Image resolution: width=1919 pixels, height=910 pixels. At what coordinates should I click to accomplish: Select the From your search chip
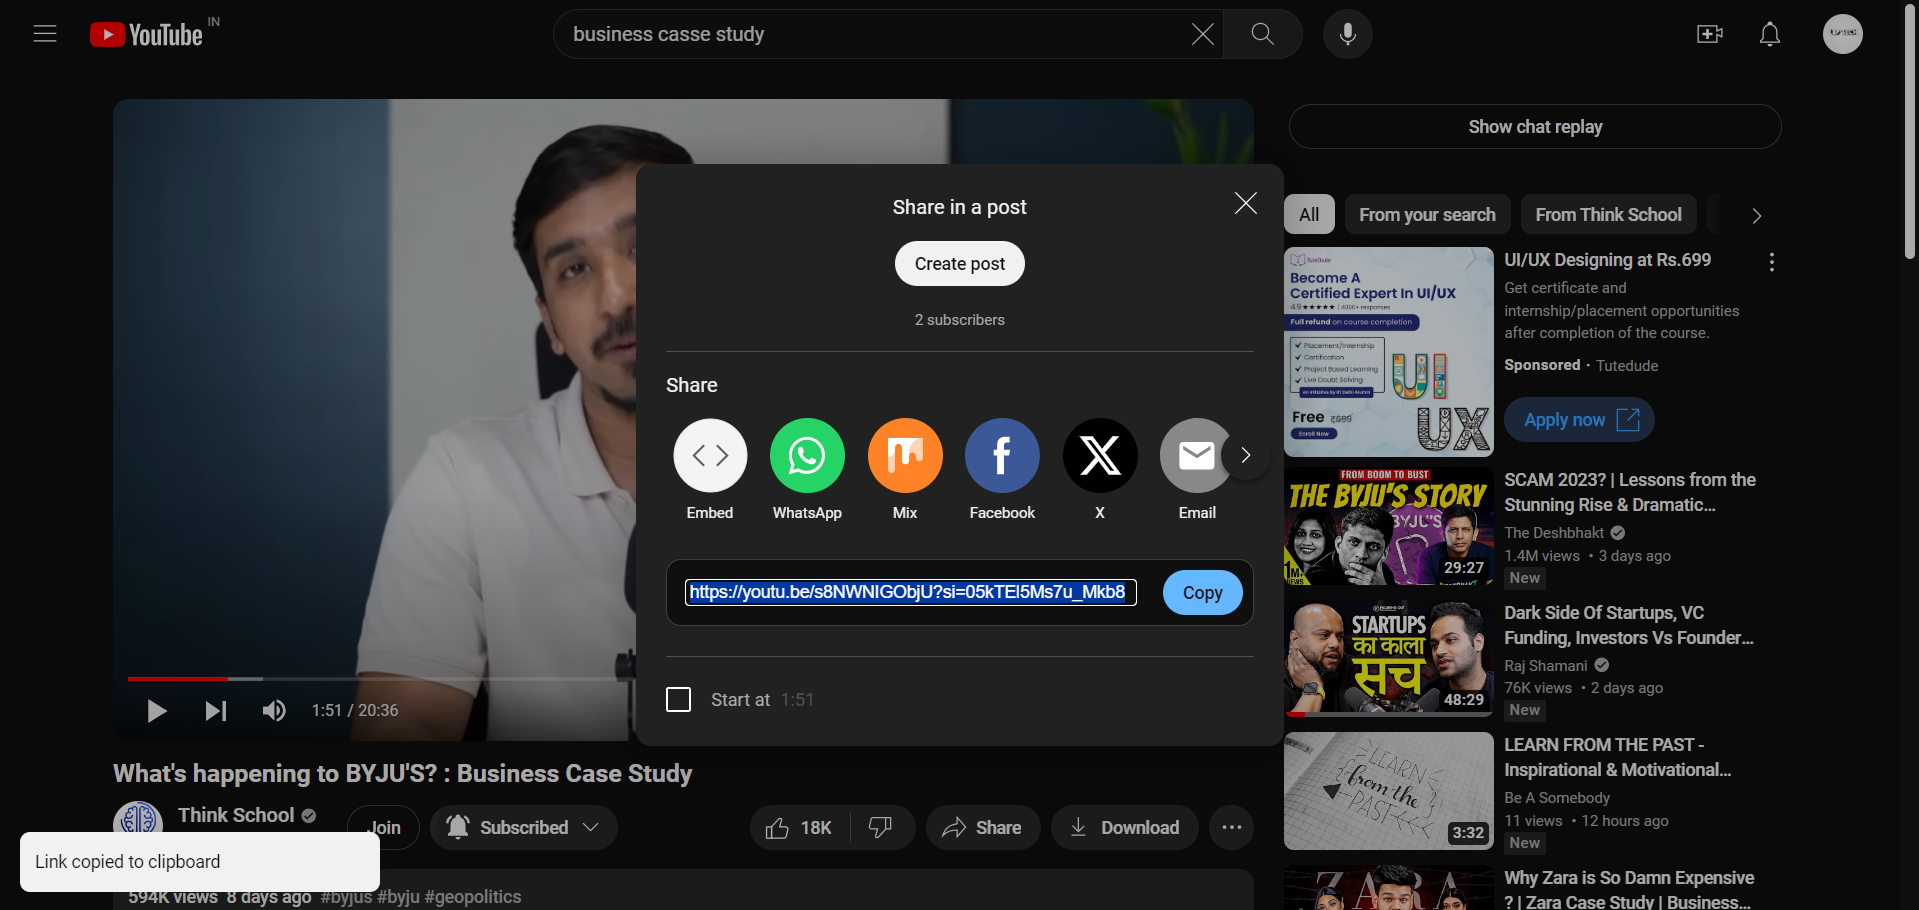tap(1427, 215)
